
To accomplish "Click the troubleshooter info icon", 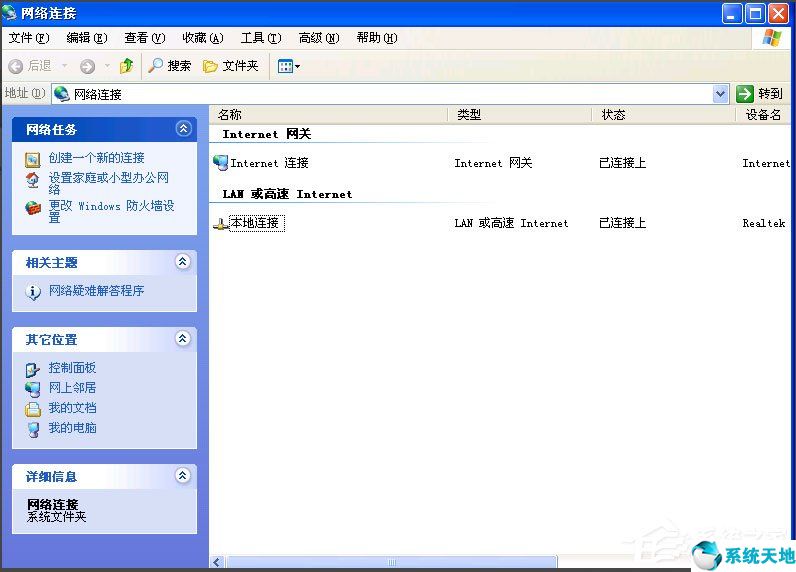I will pyautogui.click(x=33, y=292).
